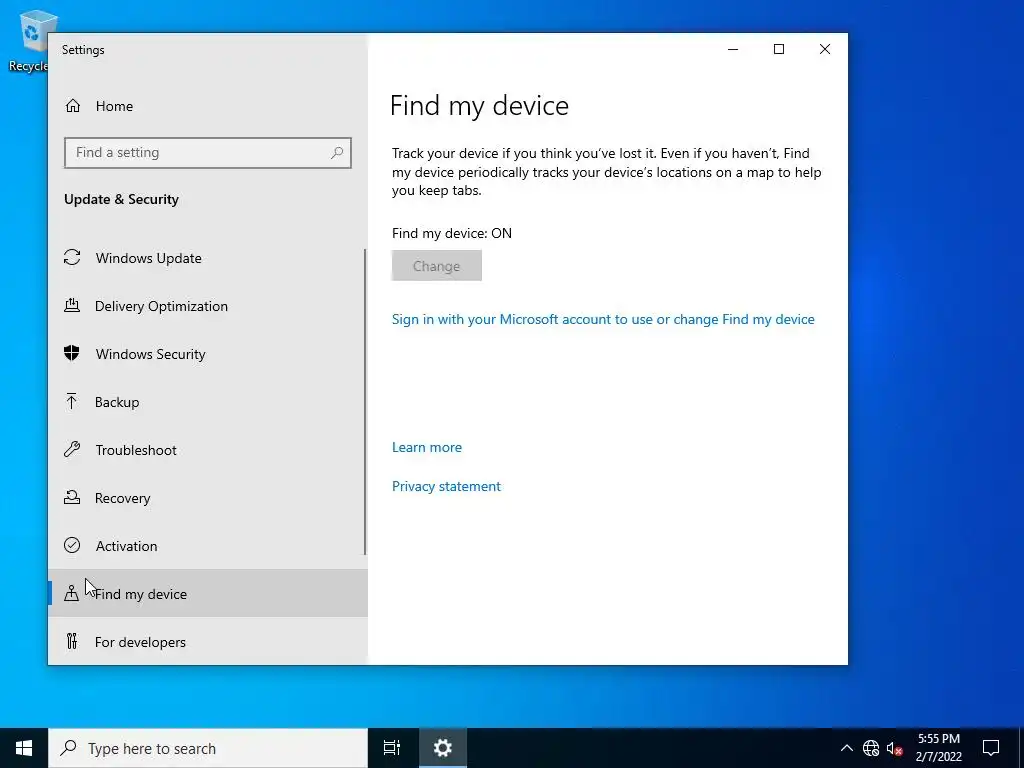1024x768 pixels.
Task: Click the Troubleshoot wrench icon
Action: (72, 449)
